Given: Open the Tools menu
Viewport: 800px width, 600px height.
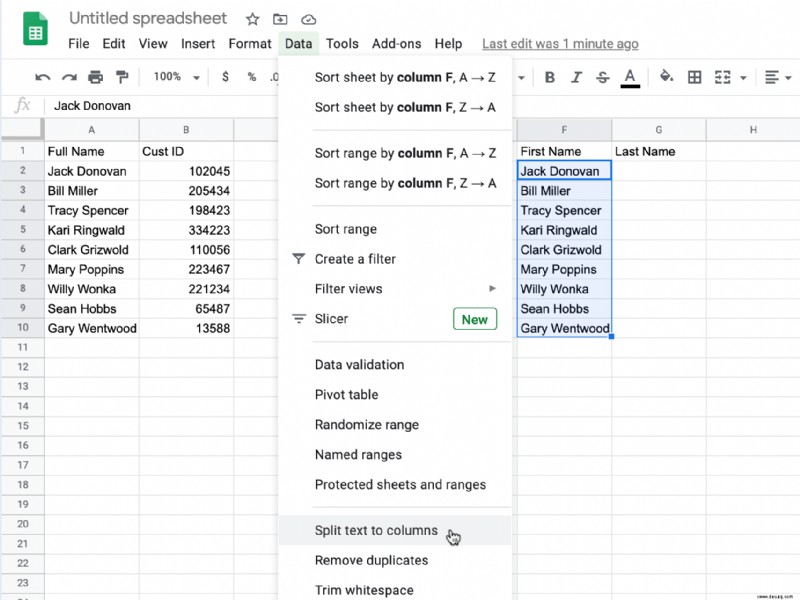Looking at the screenshot, I should point(342,44).
